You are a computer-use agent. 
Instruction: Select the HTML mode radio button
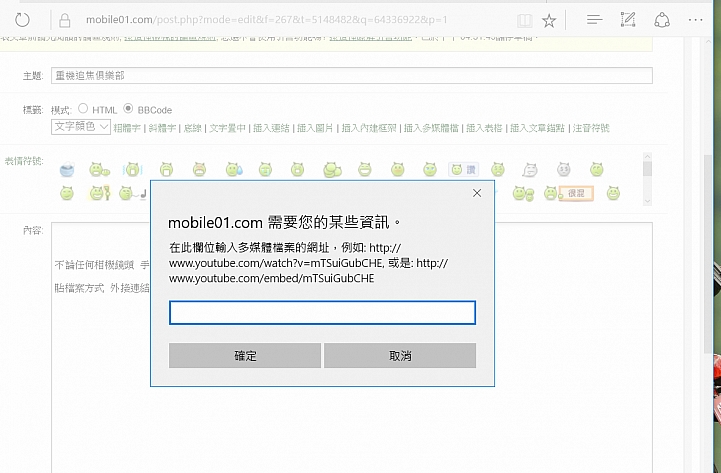(x=83, y=108)
